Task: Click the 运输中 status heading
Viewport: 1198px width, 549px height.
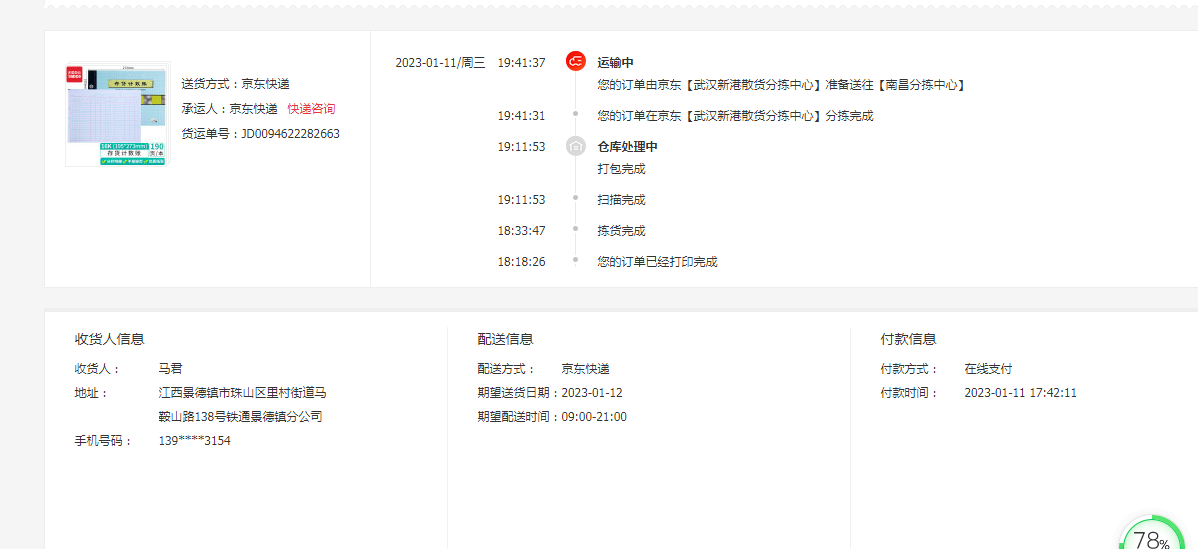Action: [x=616, y=63]
